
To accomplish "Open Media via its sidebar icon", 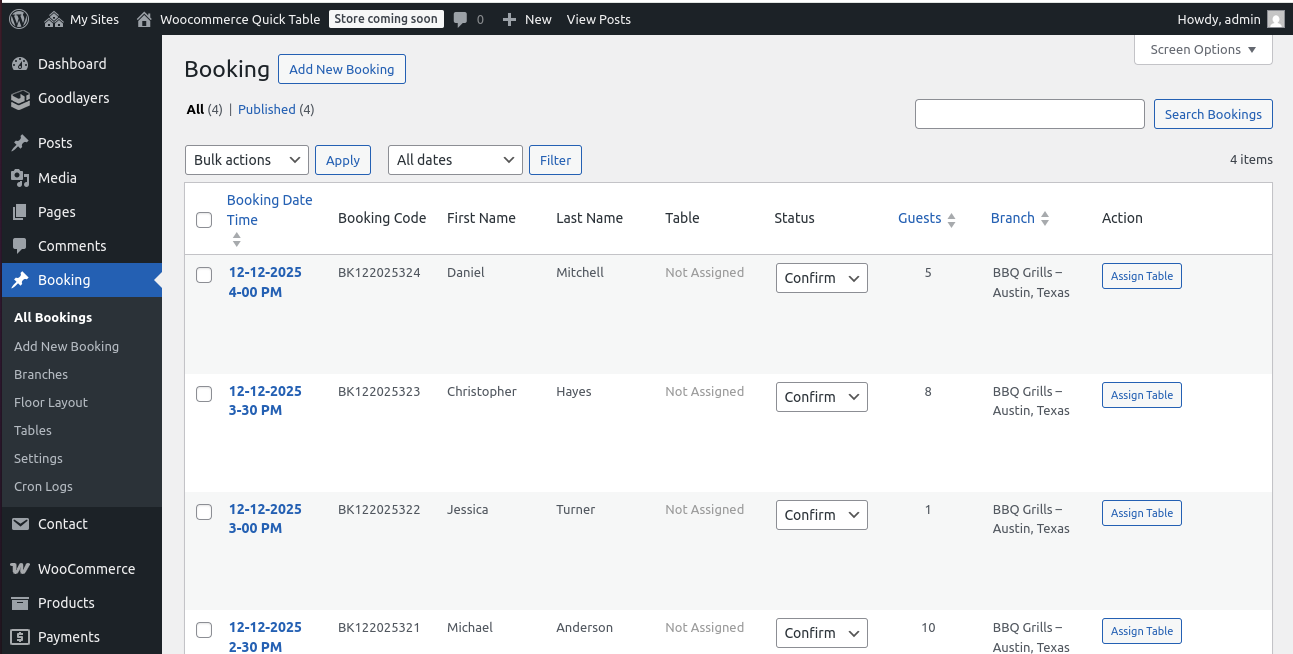I will coord(20,178).
